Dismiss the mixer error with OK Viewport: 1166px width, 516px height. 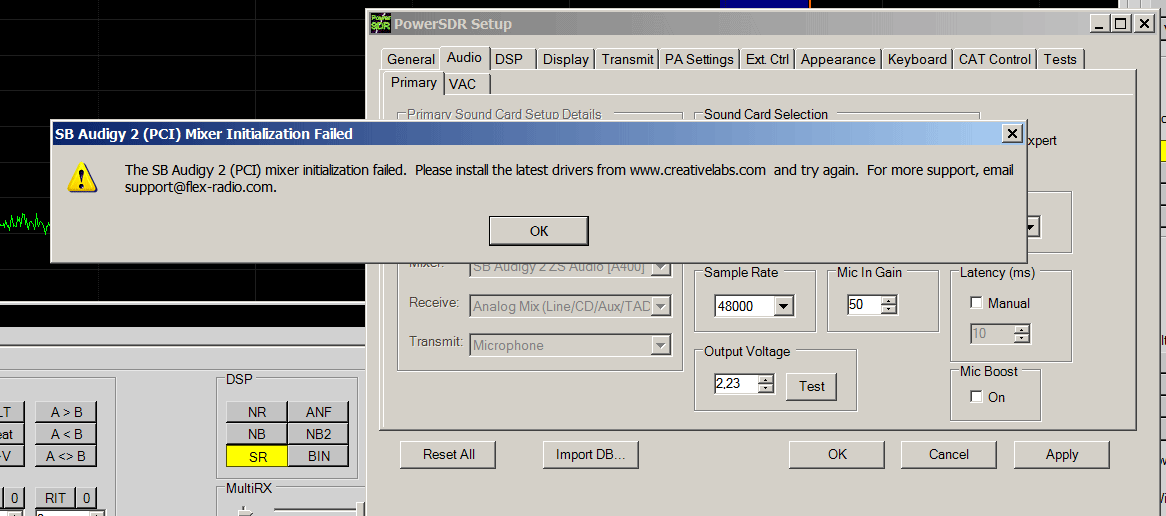tap(538, 231)
